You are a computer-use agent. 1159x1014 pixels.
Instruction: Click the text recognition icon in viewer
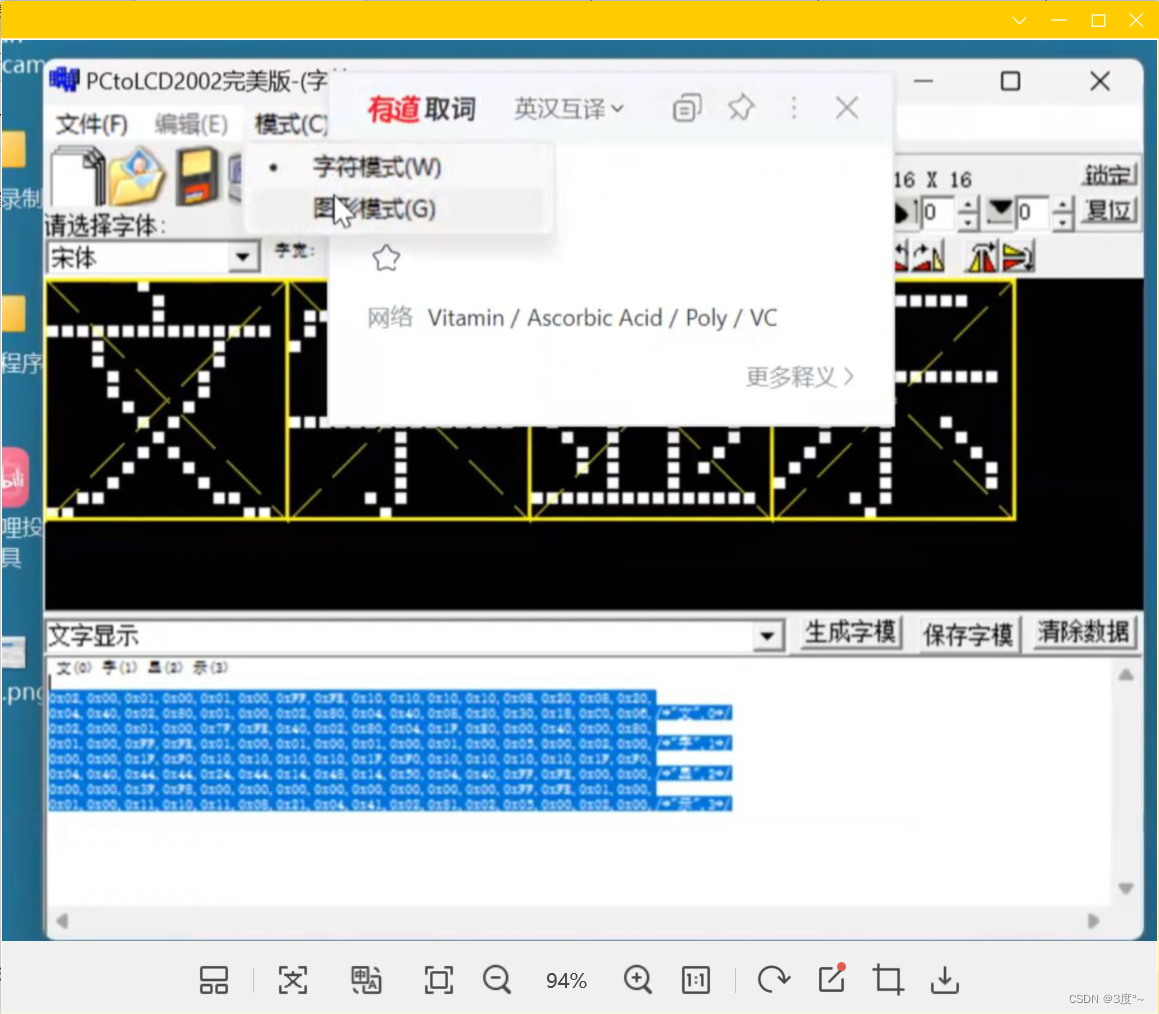tap(293, 980)
